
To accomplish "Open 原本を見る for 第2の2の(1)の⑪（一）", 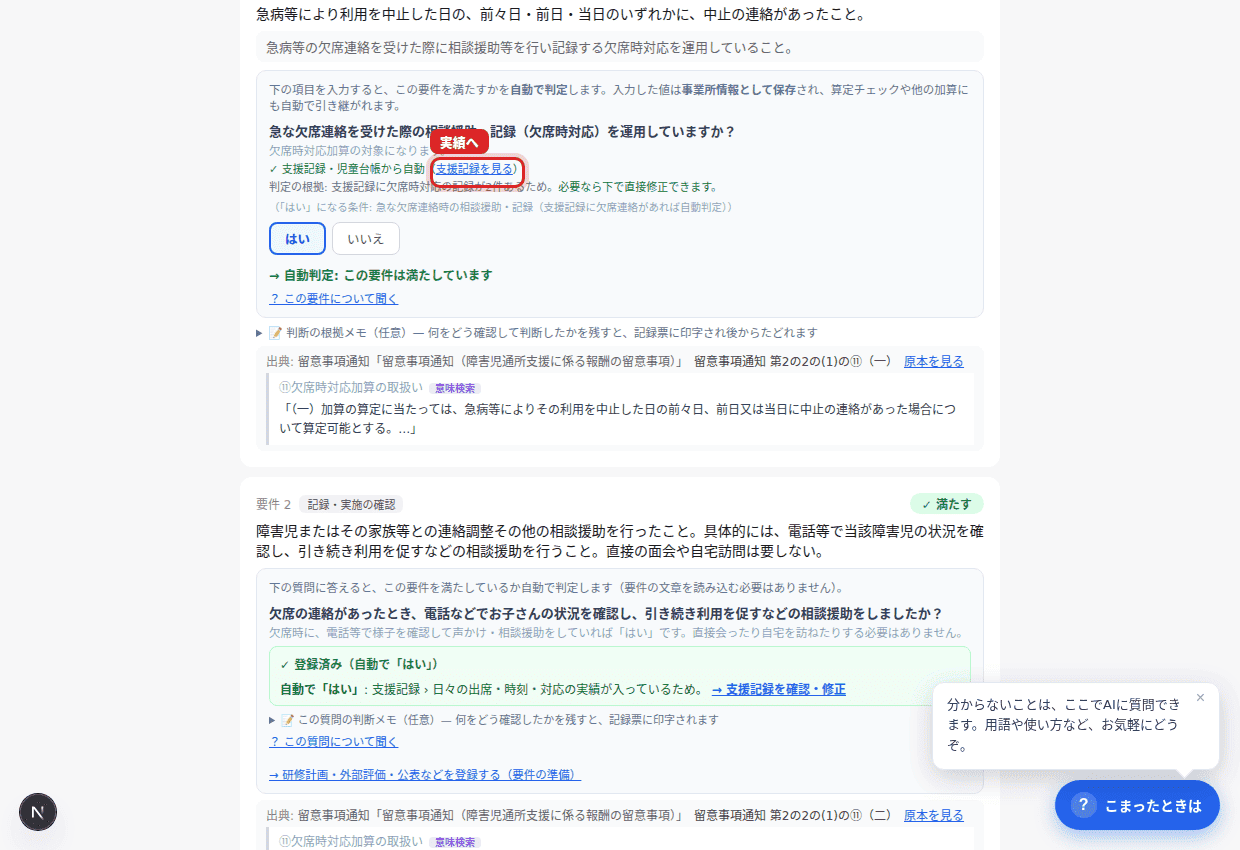I will (x=934, y=361).
